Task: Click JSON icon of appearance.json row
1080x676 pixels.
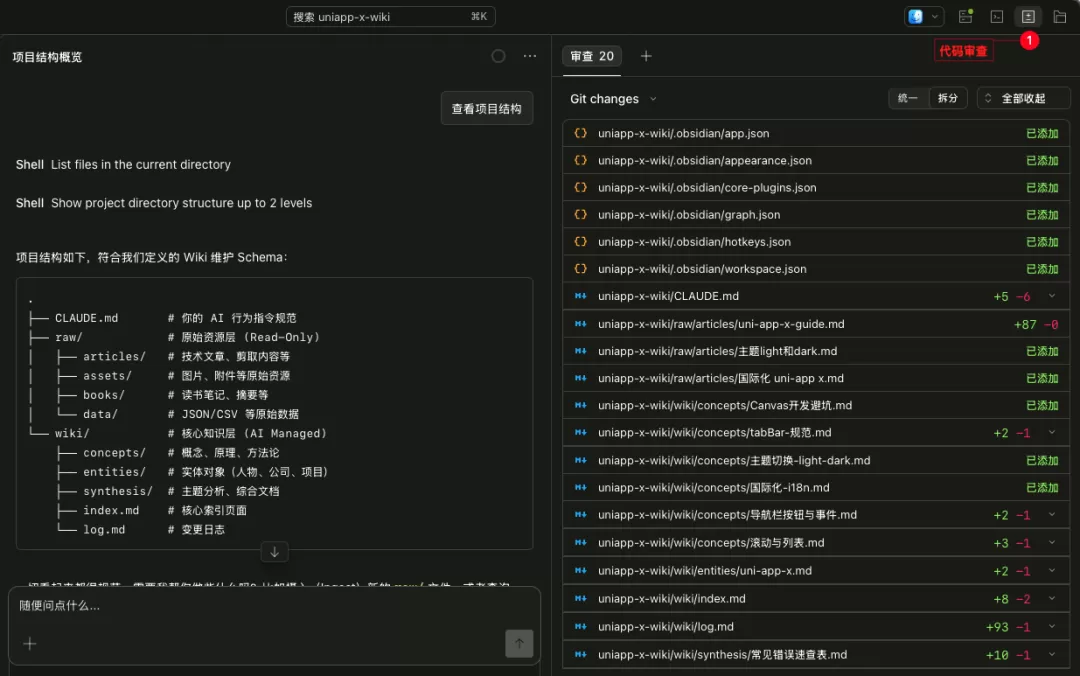Action: pos(581,161)
